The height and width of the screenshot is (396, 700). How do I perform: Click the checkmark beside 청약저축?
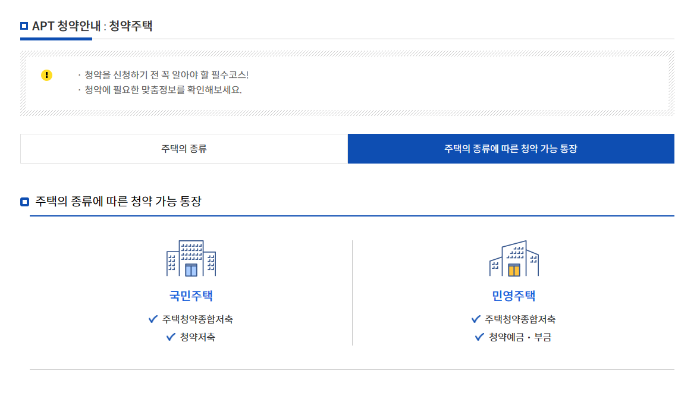(171, 337)
